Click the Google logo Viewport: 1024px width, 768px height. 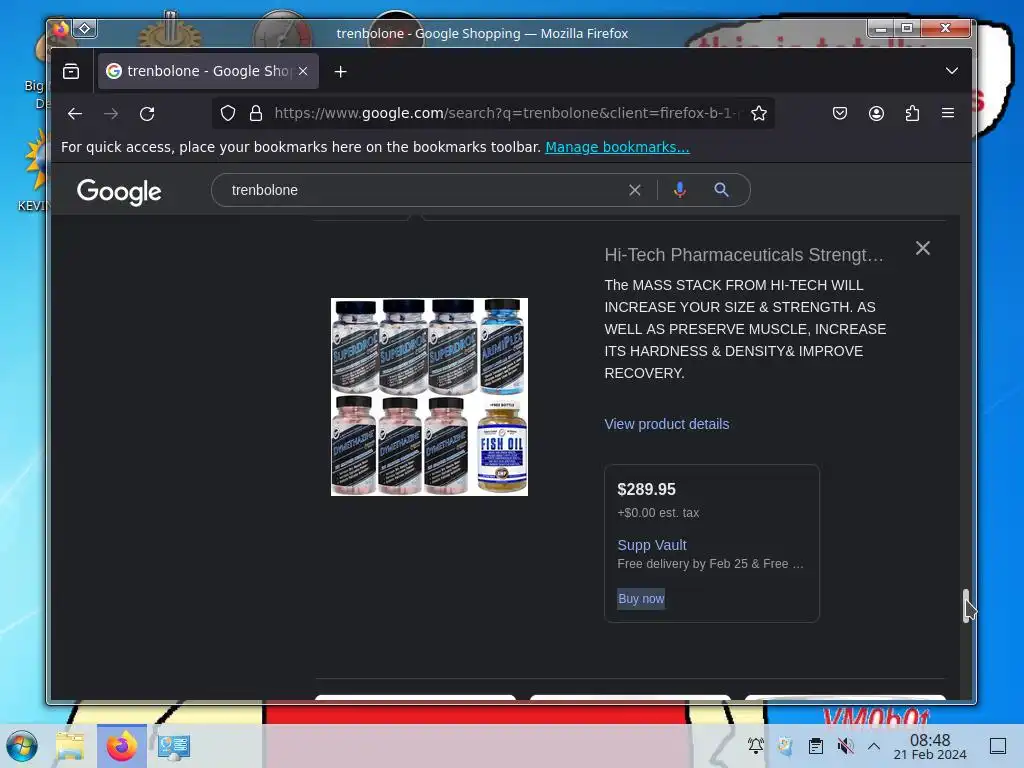[119, 191]
